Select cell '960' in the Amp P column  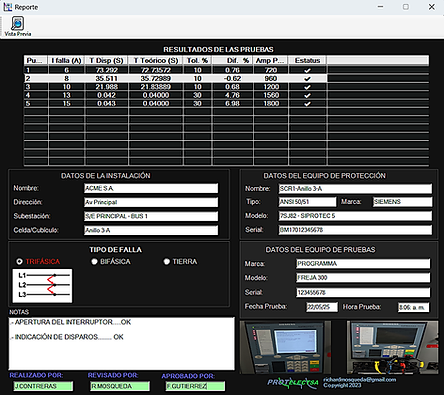[270, 79]
